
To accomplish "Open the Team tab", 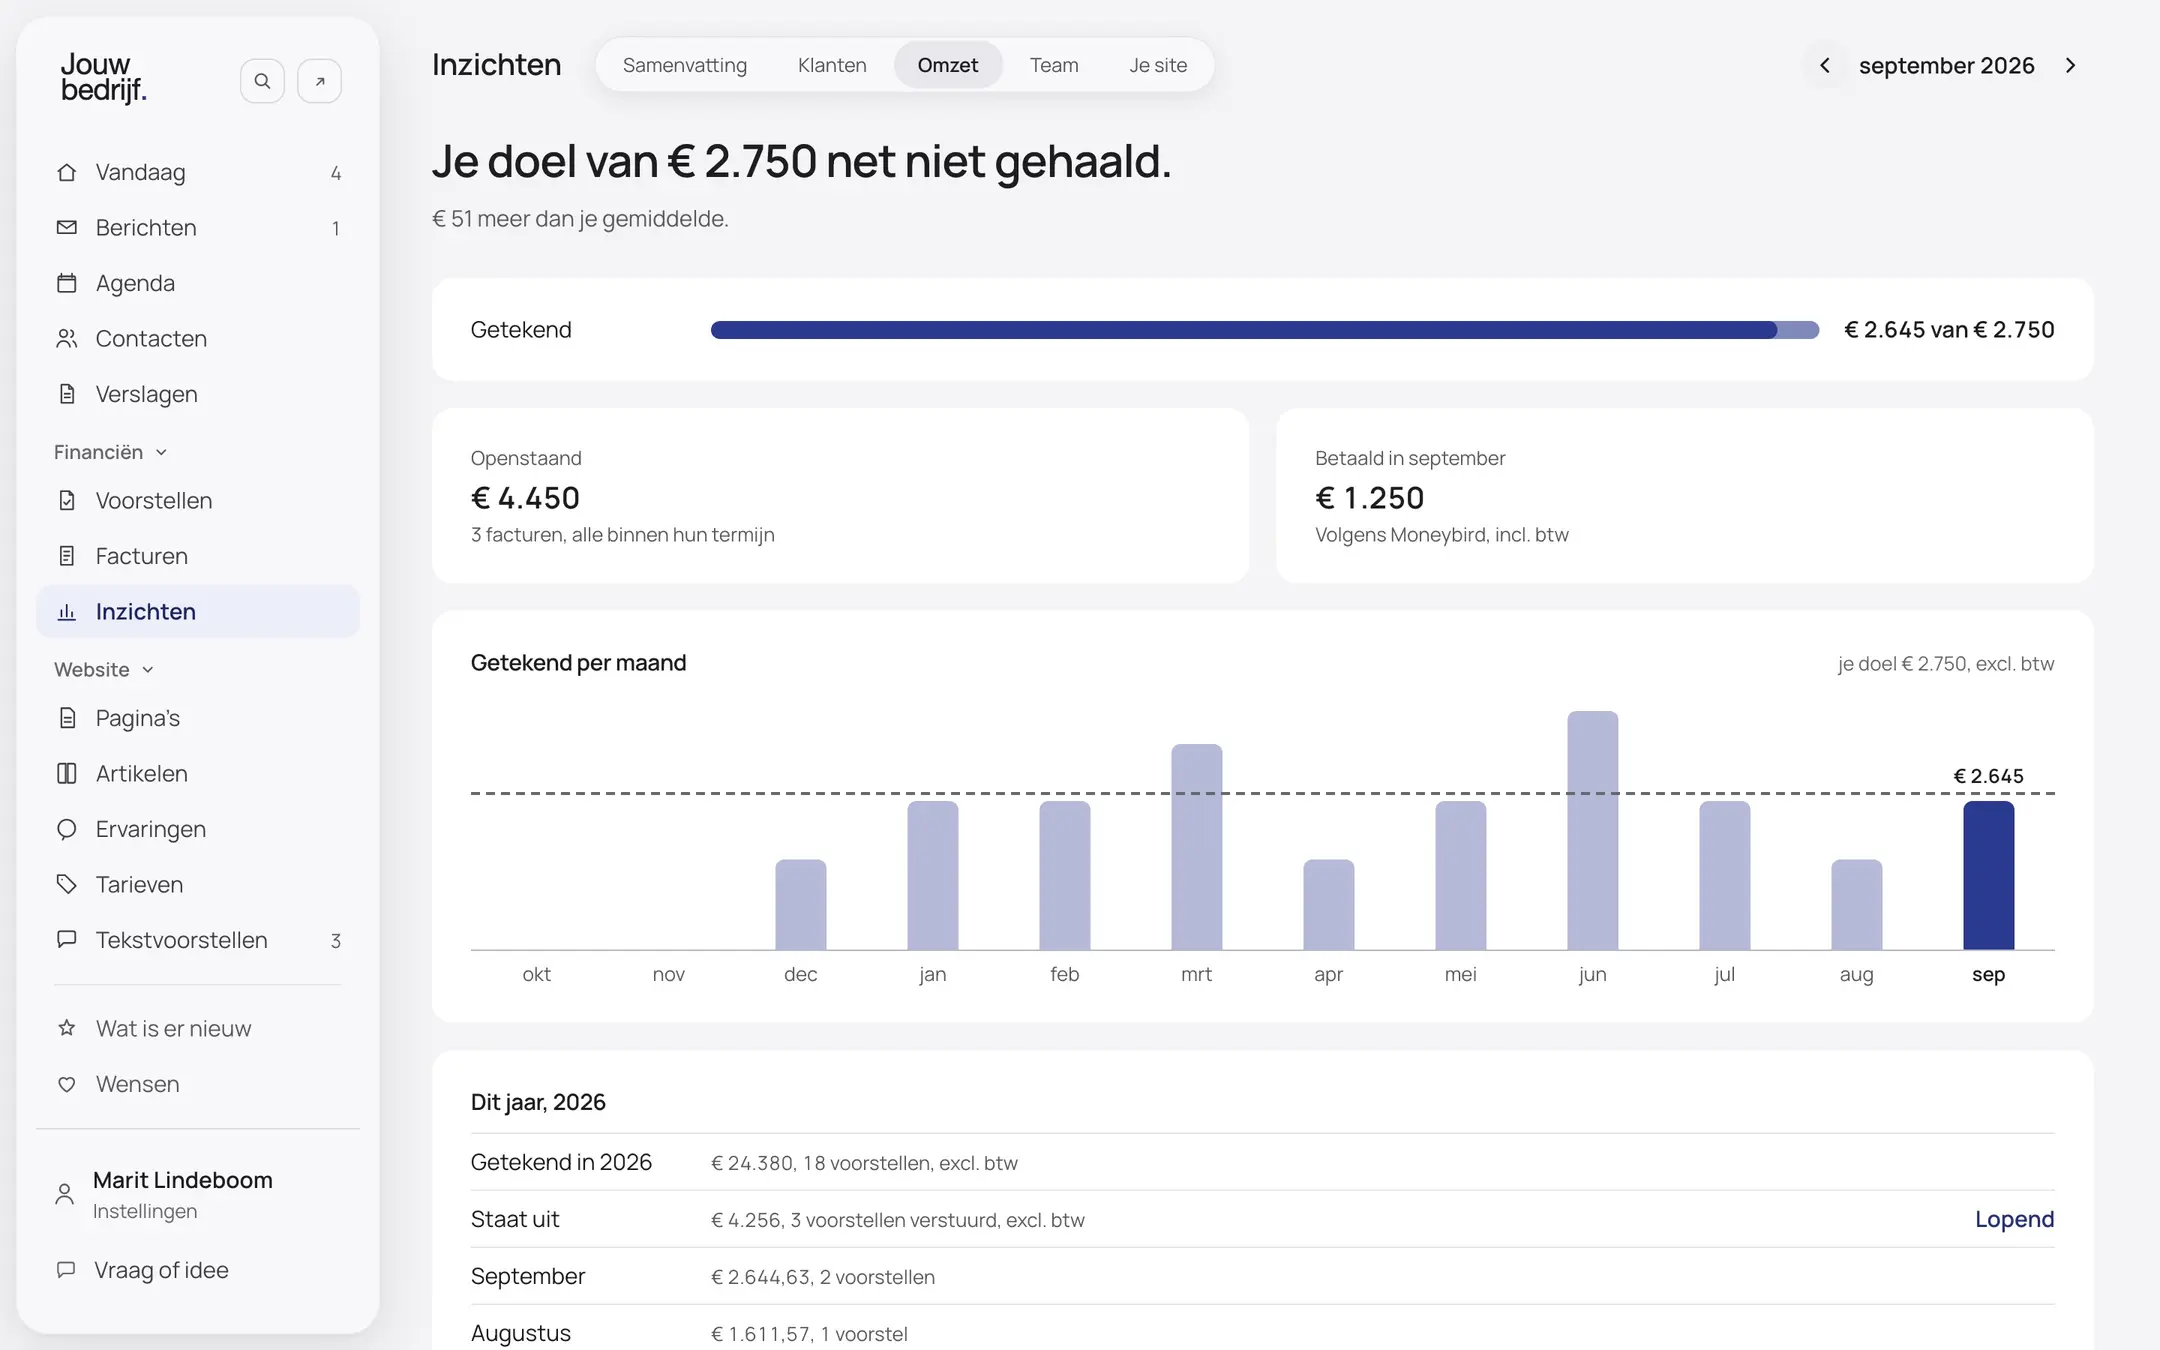I will [x=1054, y=65].
